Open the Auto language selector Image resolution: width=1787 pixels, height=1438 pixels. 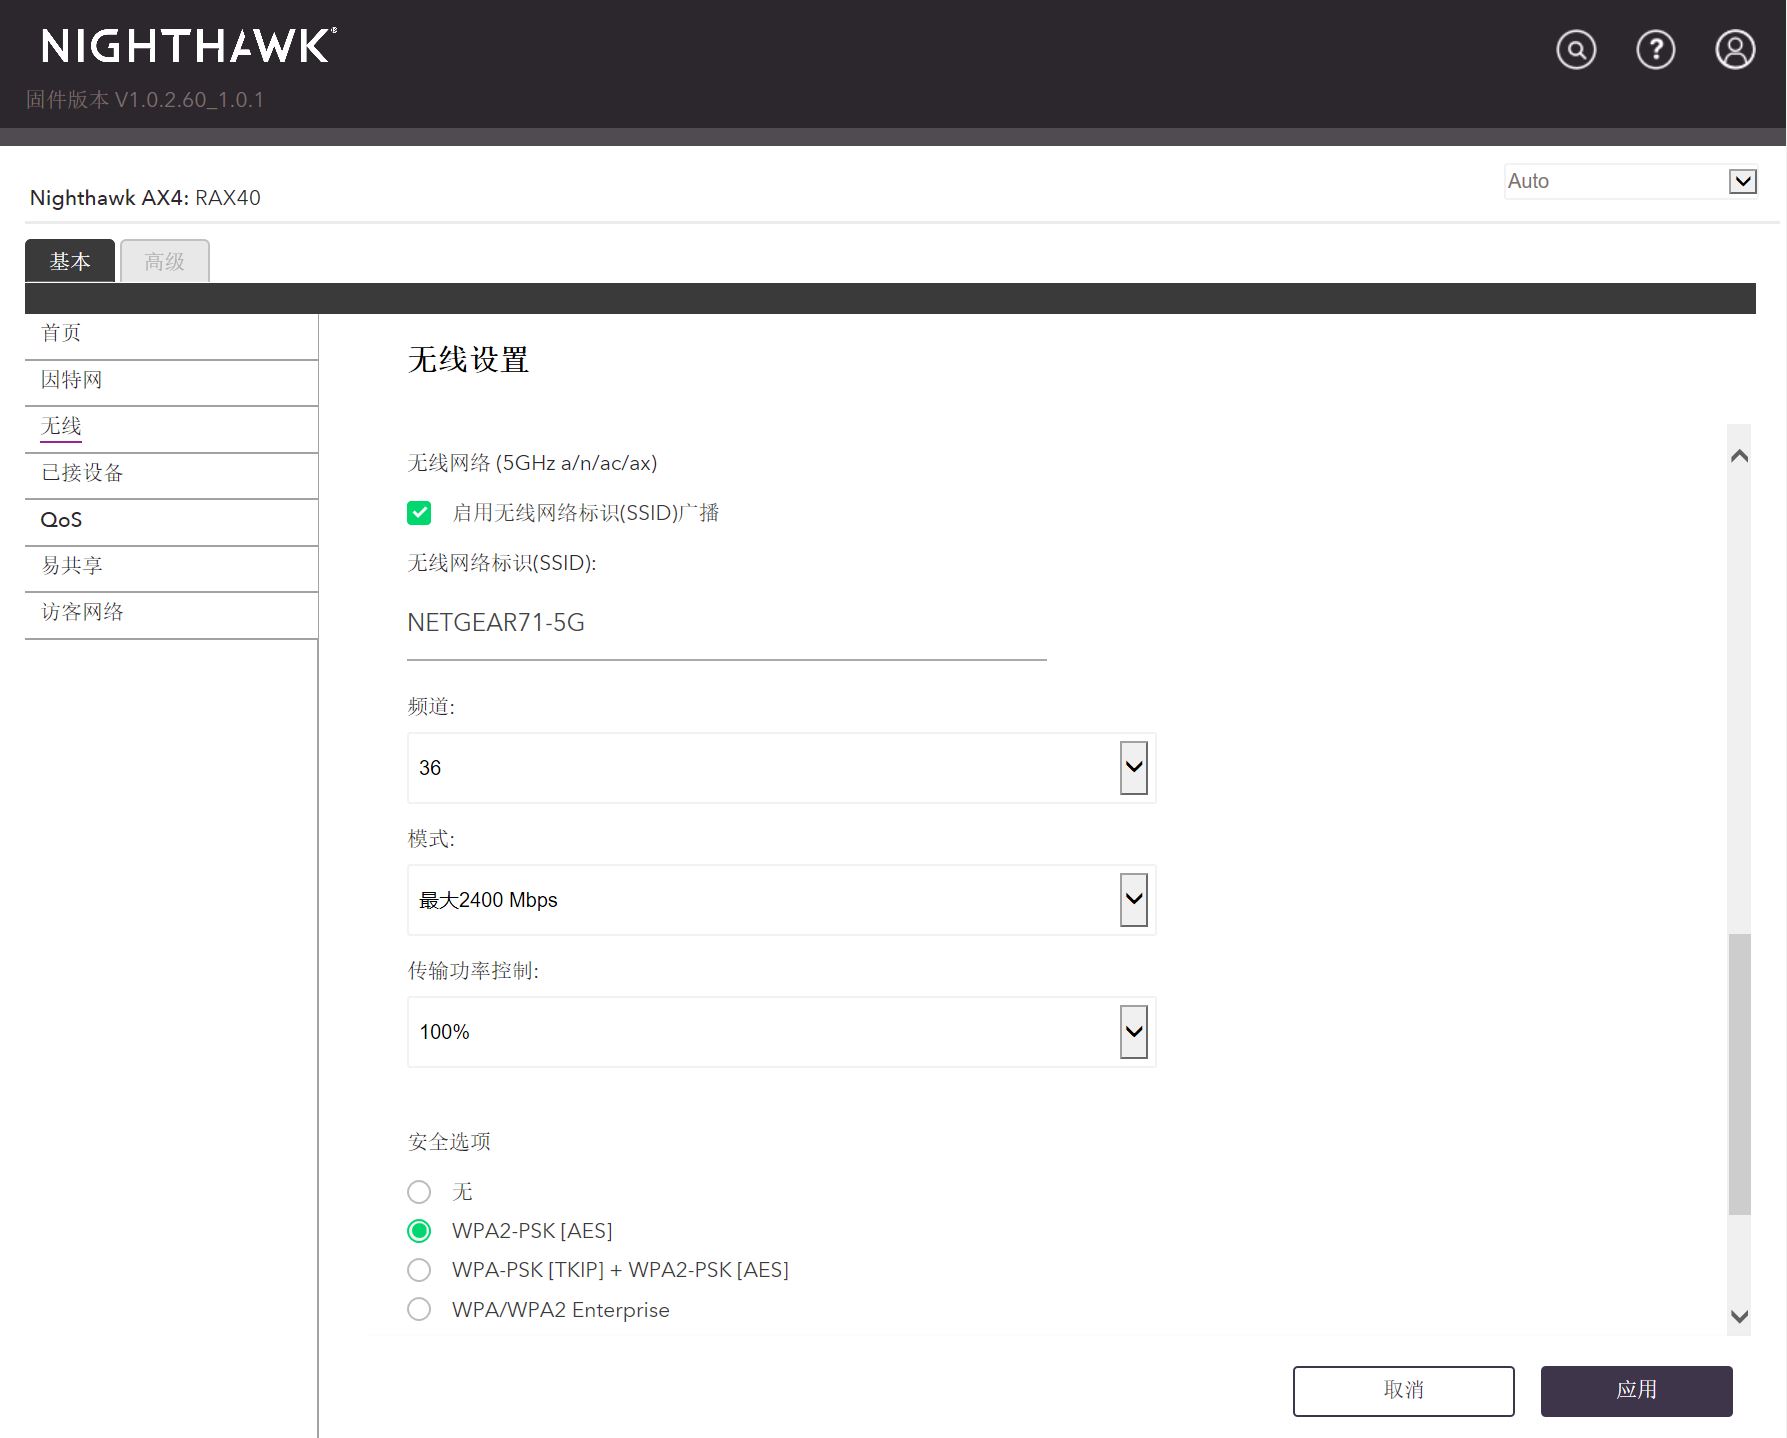(x=1630, y=181)
